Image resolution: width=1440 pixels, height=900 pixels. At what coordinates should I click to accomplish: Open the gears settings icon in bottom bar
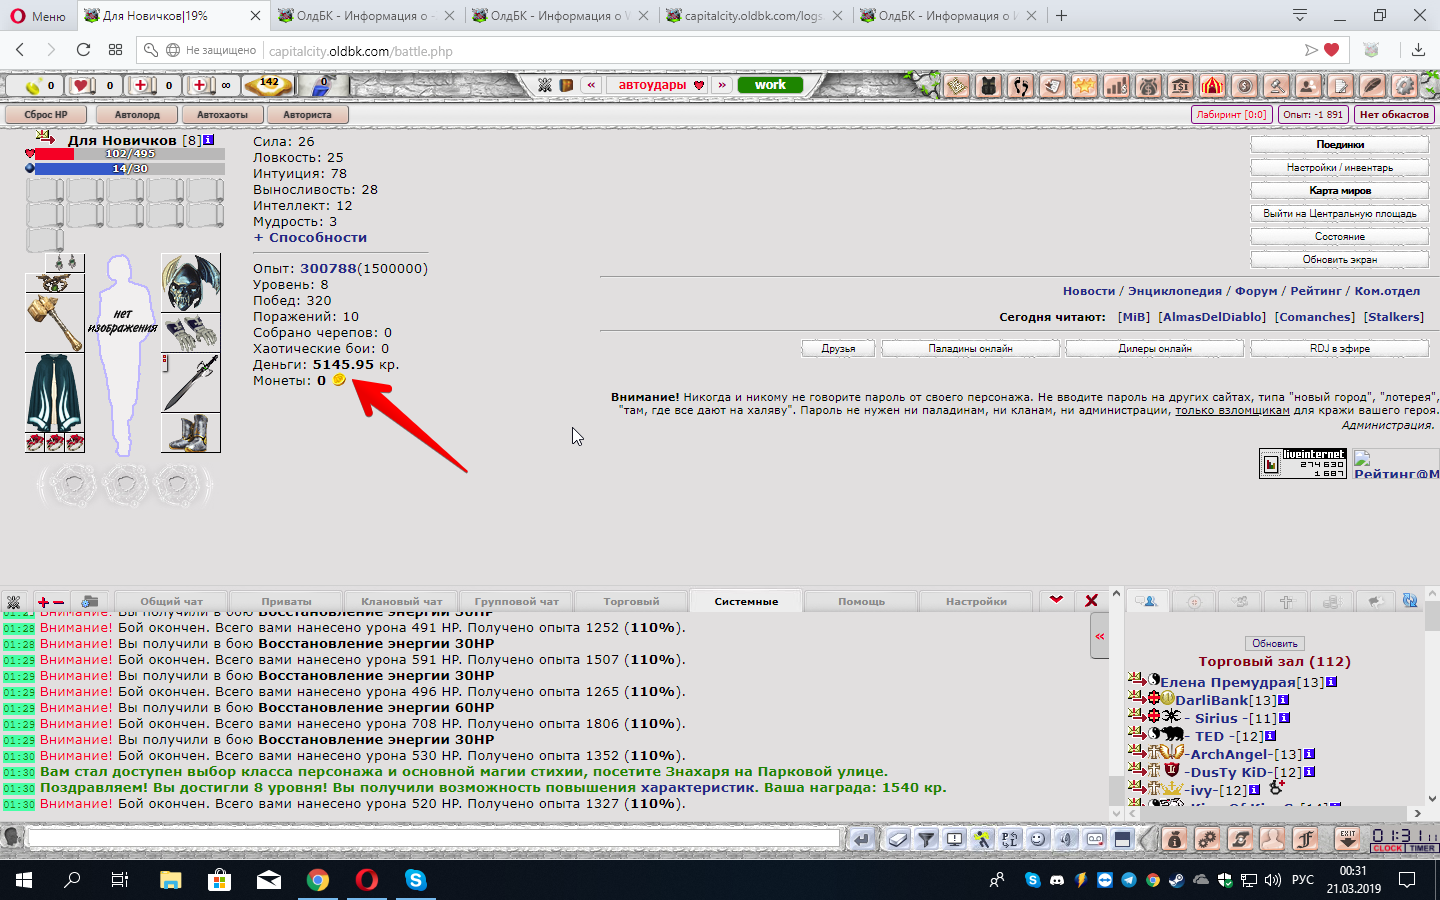pyautogui.click(x=1207, y=839)
